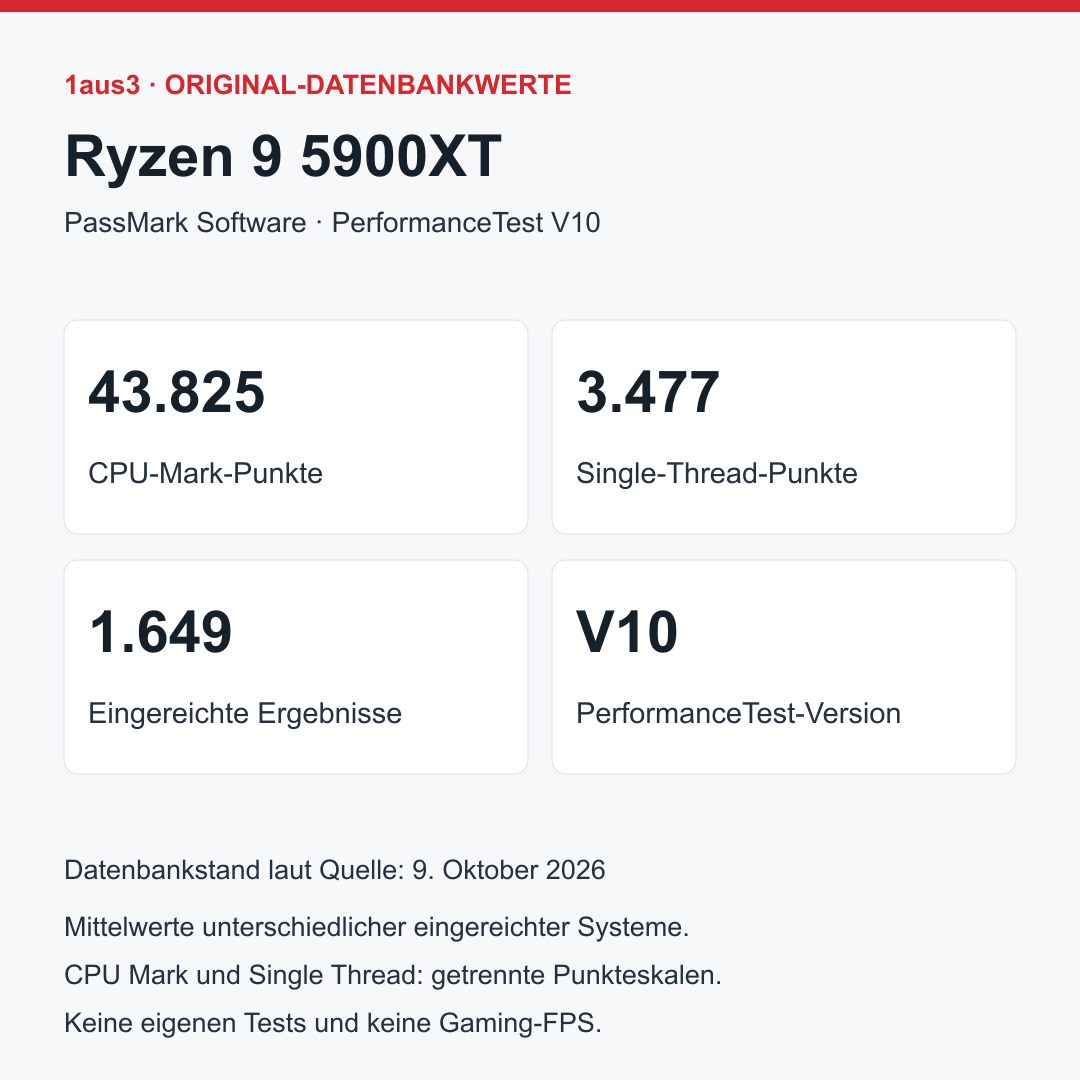
Task: Click the V10 version value
Action: click(627, 632)
